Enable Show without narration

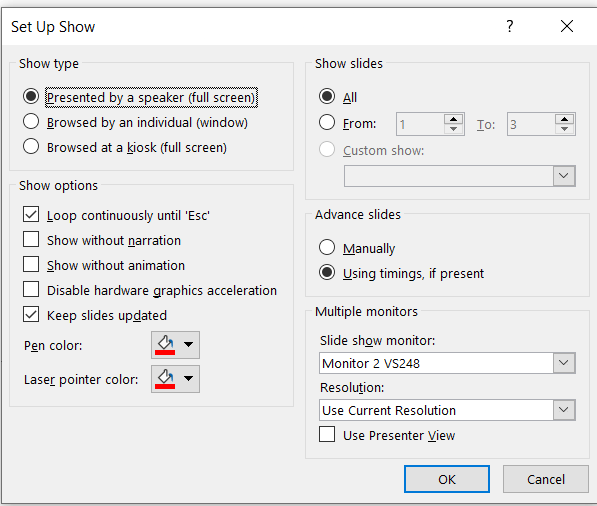31,240
